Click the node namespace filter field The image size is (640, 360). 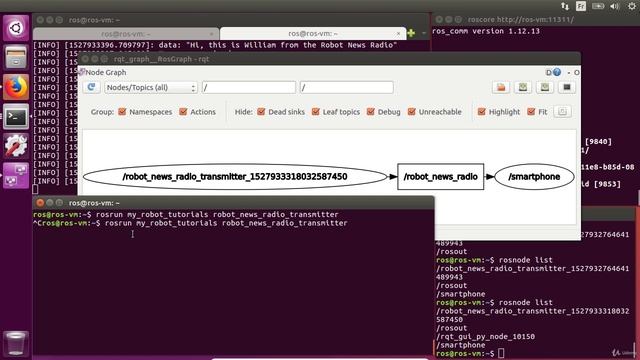coord(249,87)
